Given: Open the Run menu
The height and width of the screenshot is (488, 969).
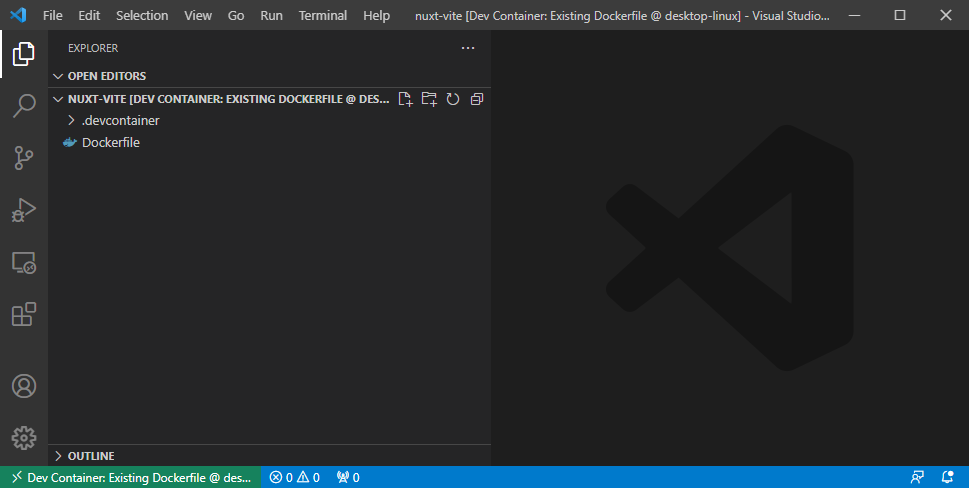Looking at the screenshot, I should point(271,15).
